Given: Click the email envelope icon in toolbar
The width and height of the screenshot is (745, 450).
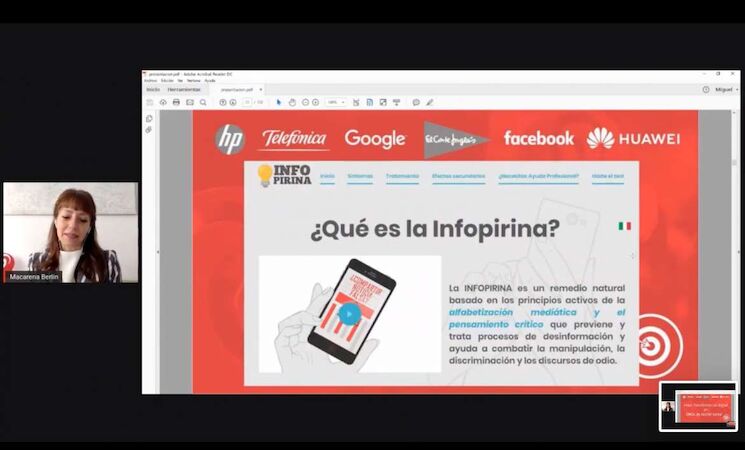Looking at the screenshot, I should 189,102.
